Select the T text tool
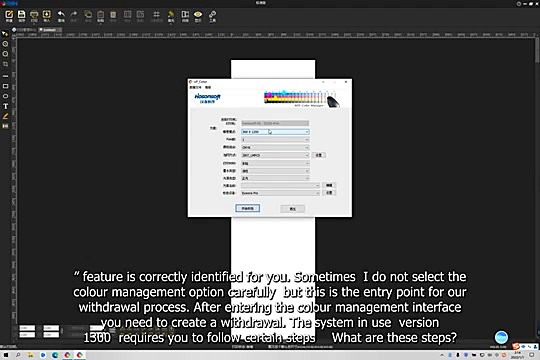Screen dimensions: 540x360 5,106
